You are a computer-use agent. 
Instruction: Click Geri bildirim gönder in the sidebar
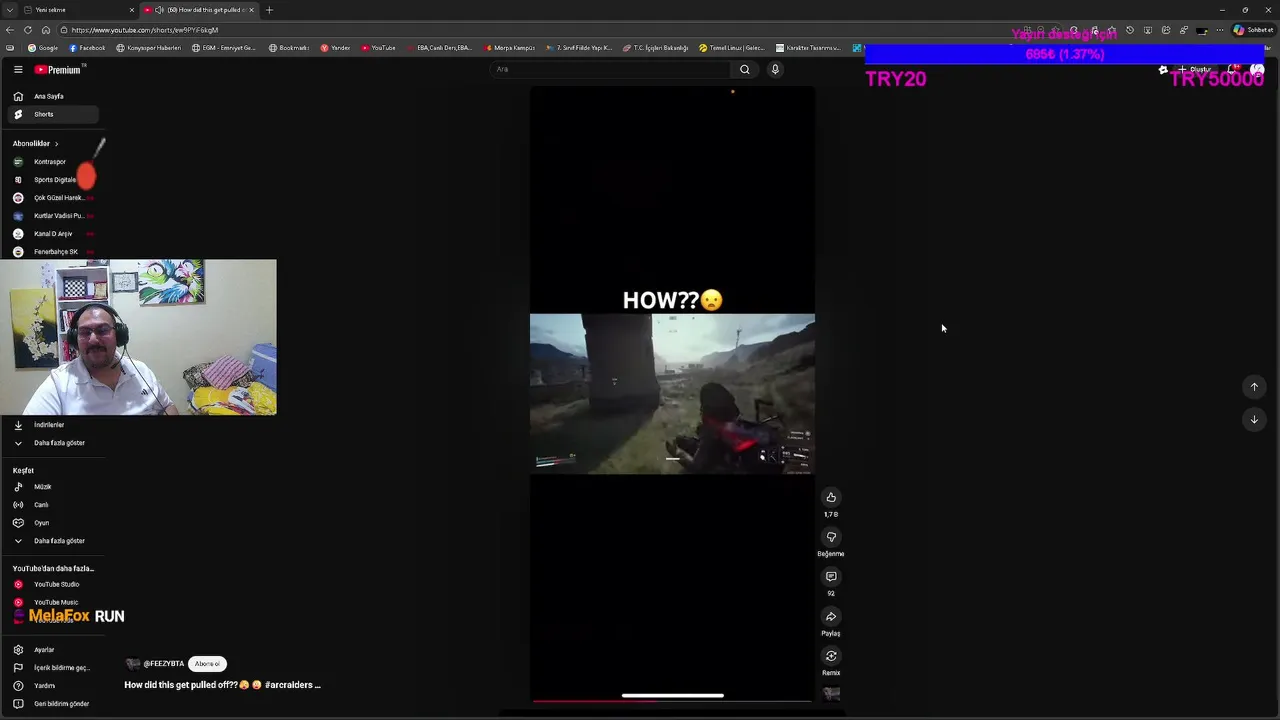coord(55,704)
